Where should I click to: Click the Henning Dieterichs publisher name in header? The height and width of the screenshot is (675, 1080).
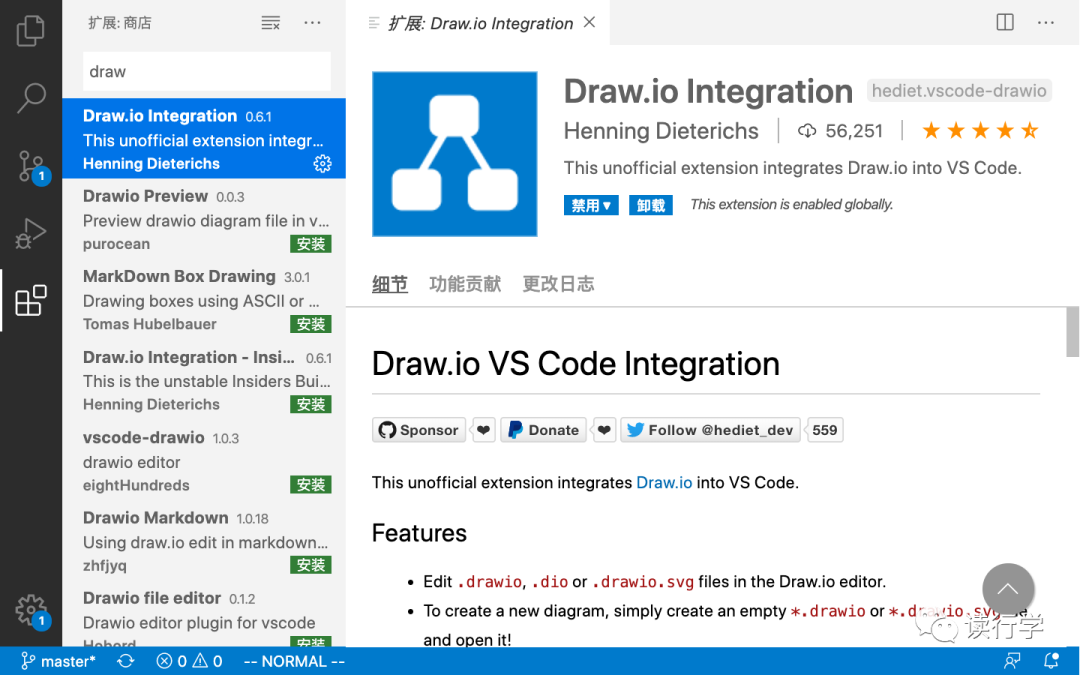pos(661,131)
